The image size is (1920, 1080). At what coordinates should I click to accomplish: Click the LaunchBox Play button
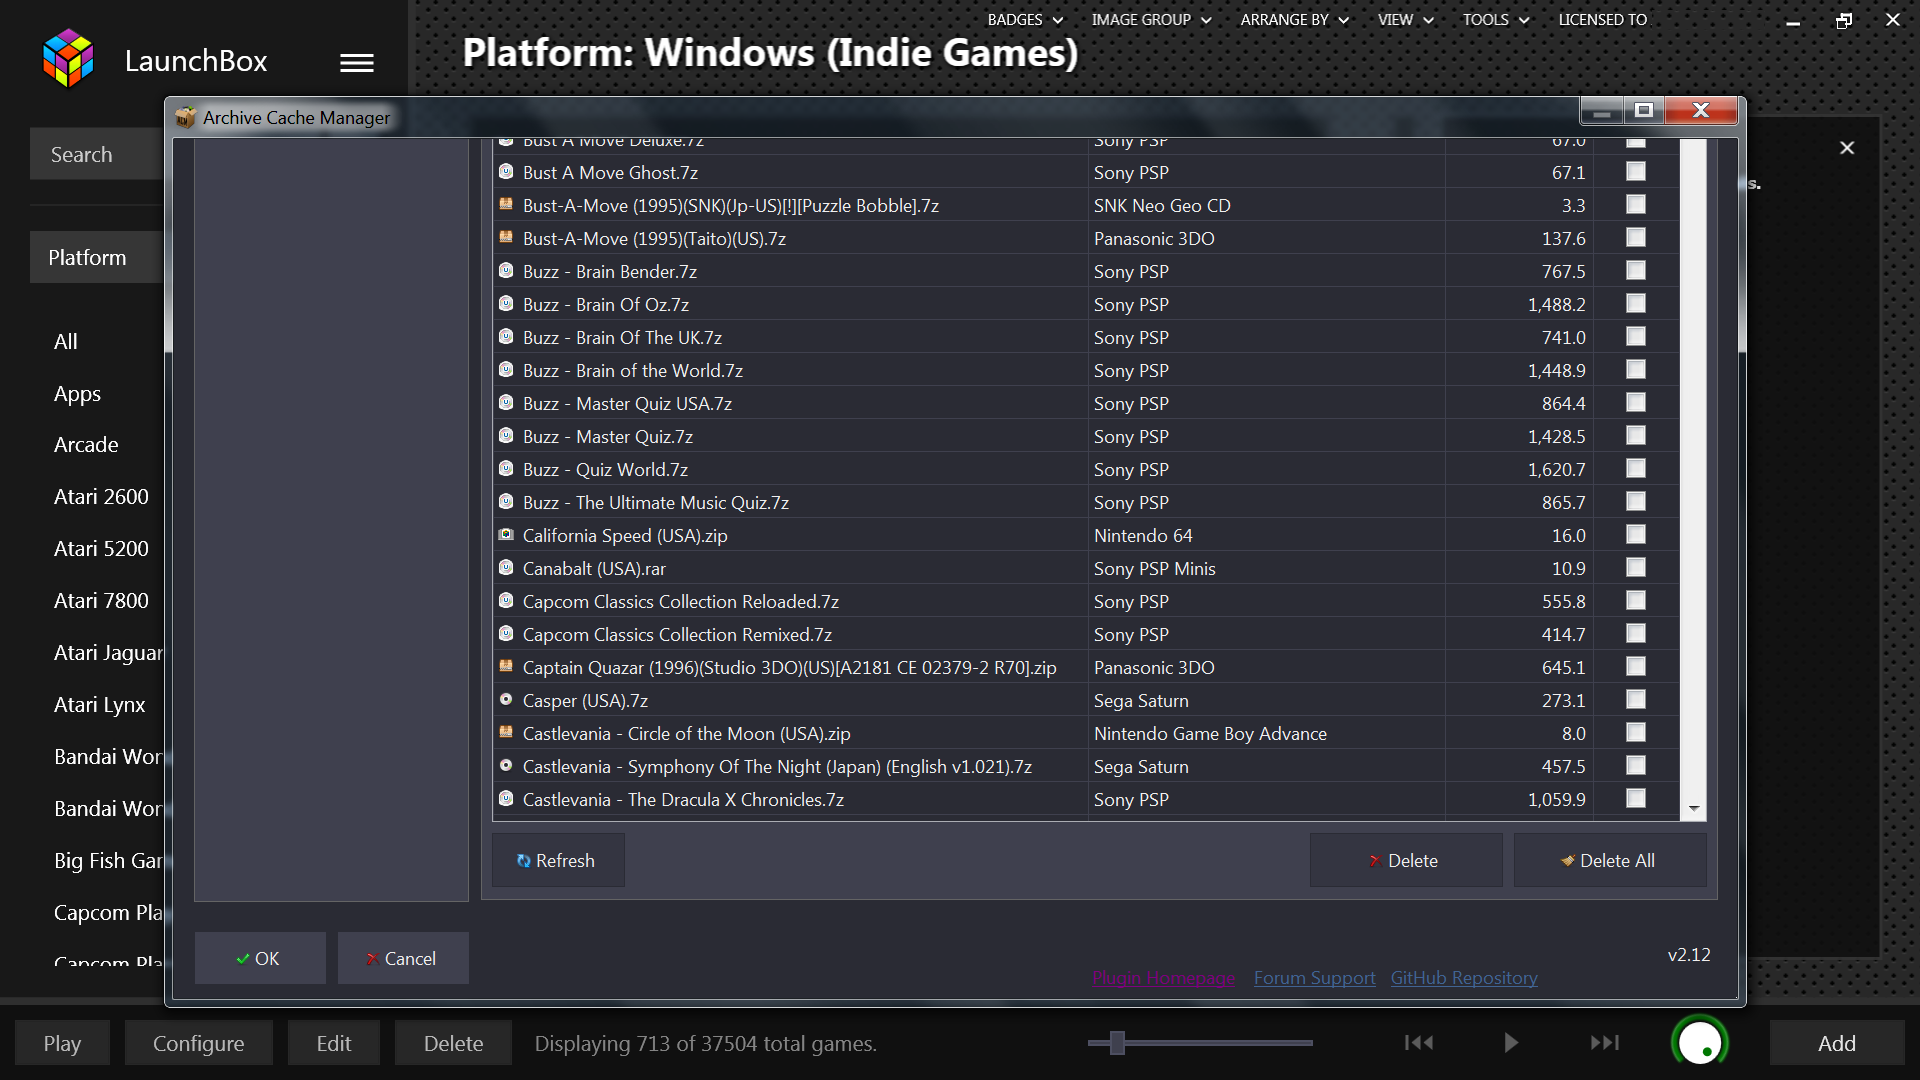pos(62,1043)
